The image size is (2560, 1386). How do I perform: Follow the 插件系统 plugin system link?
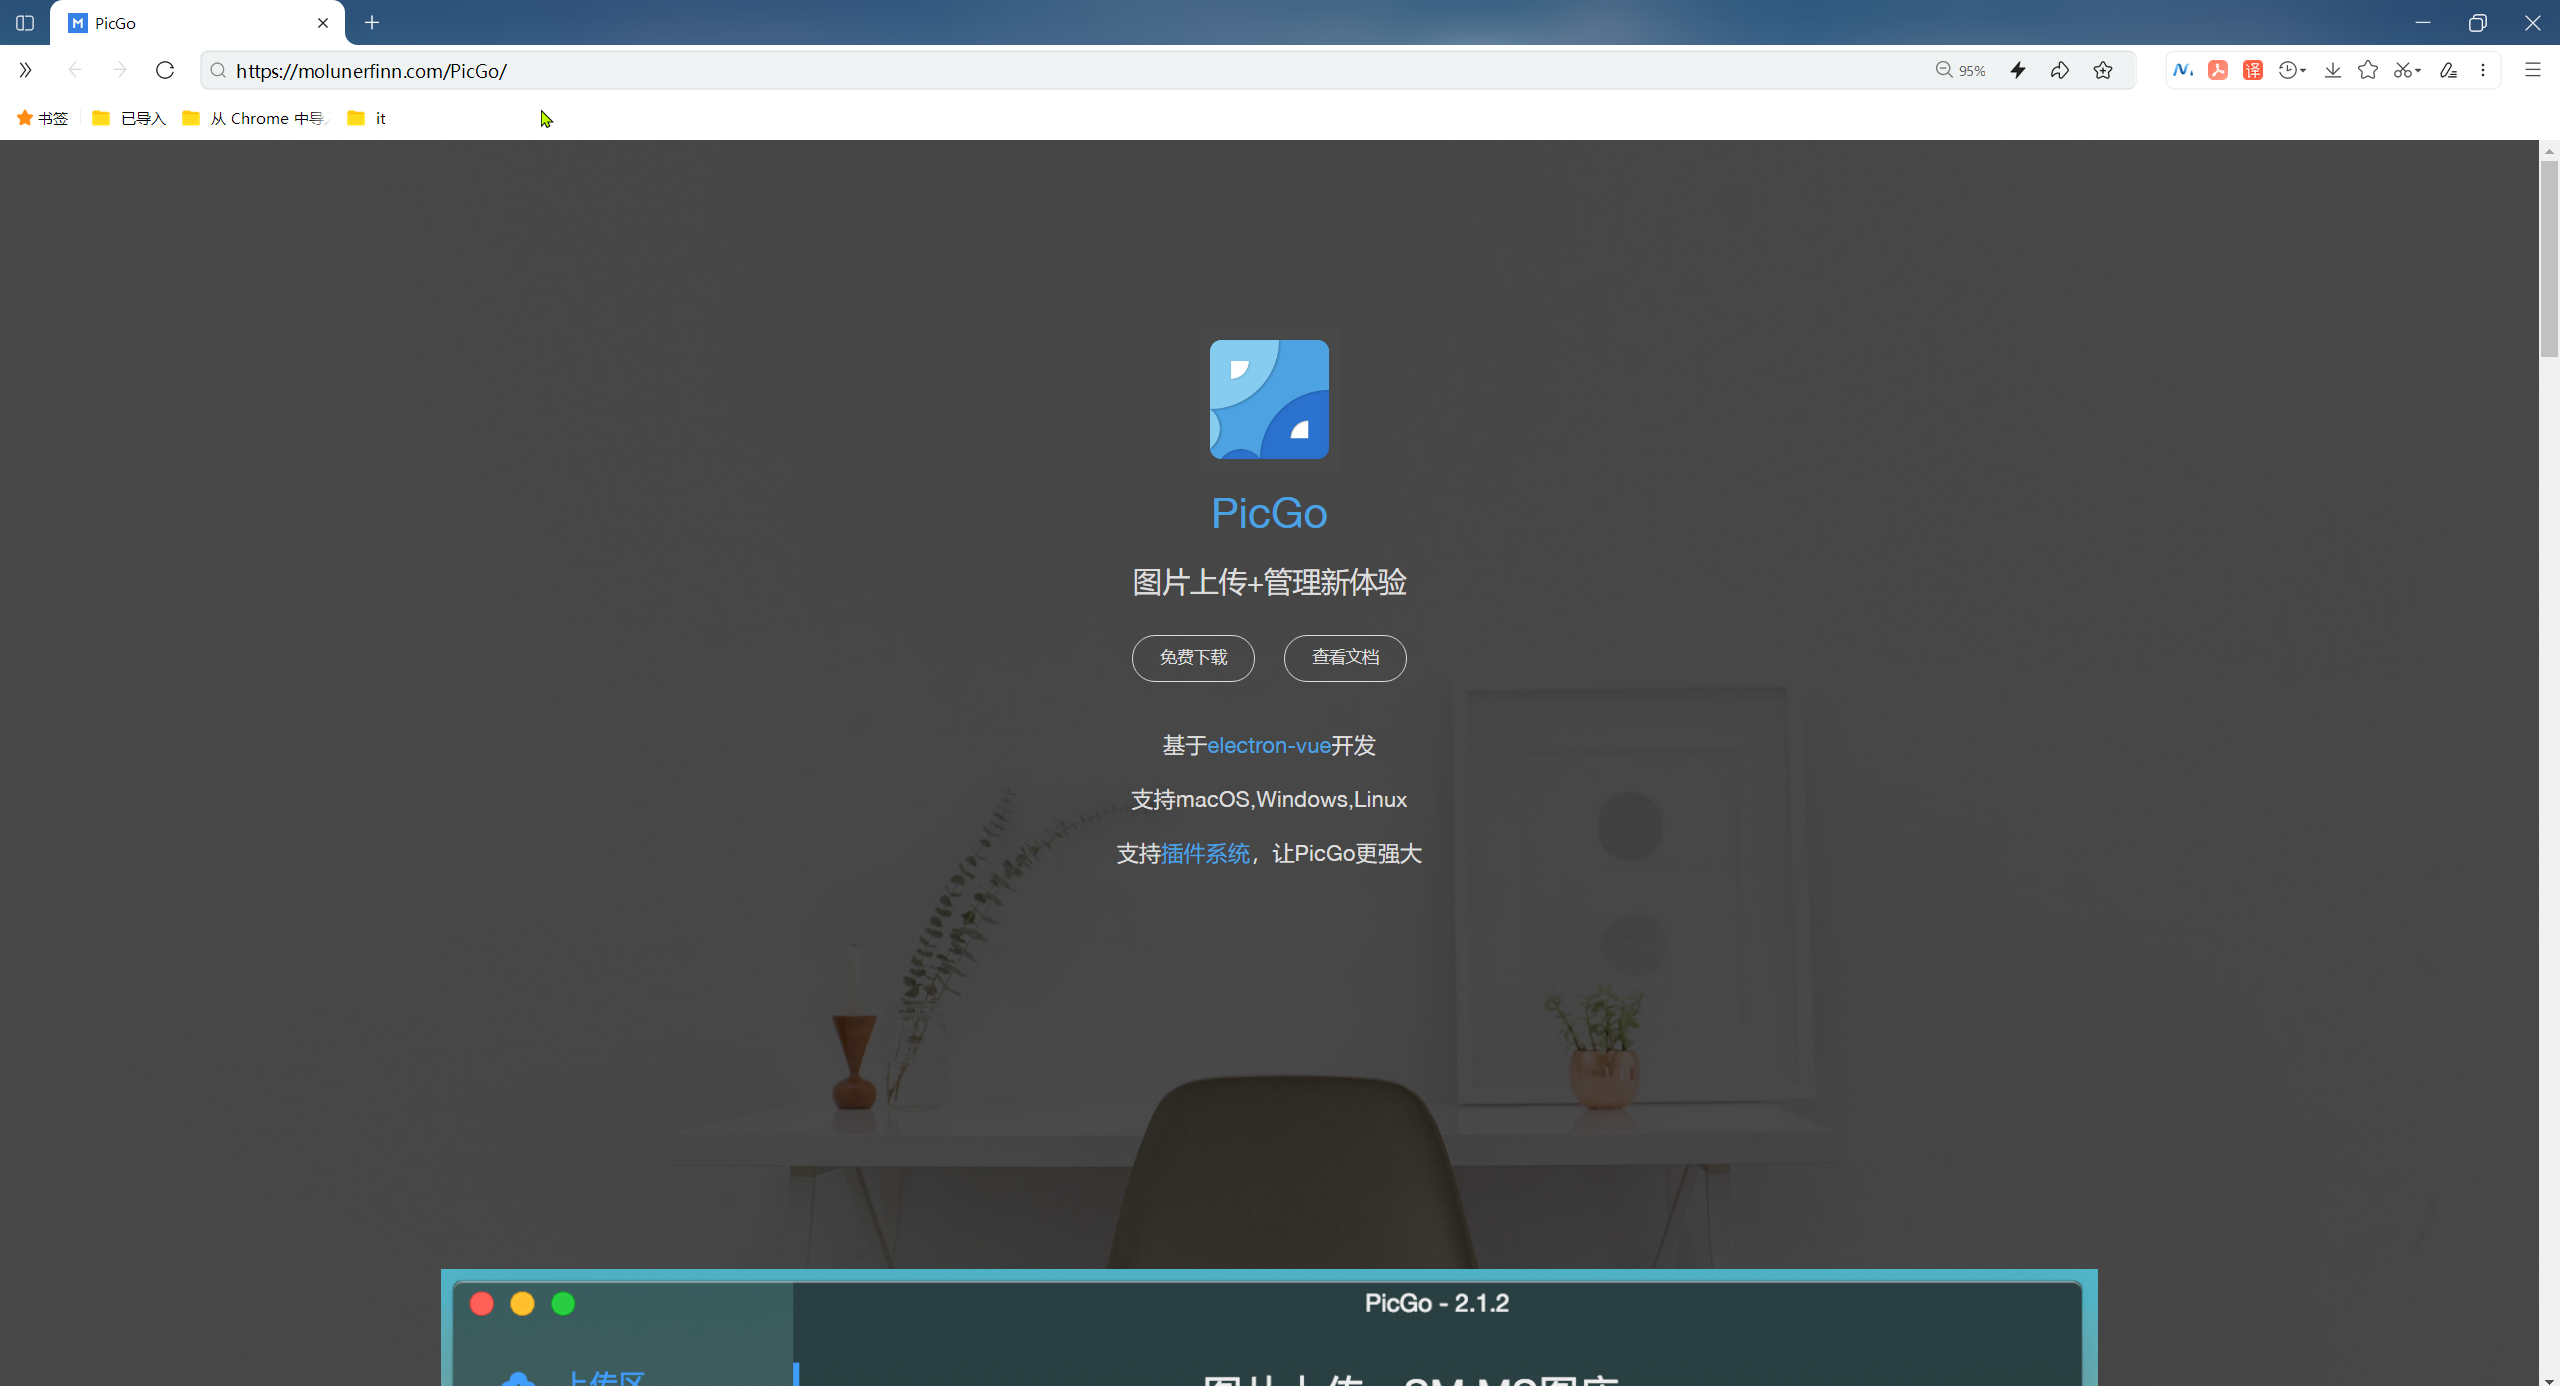[1205, 854]
